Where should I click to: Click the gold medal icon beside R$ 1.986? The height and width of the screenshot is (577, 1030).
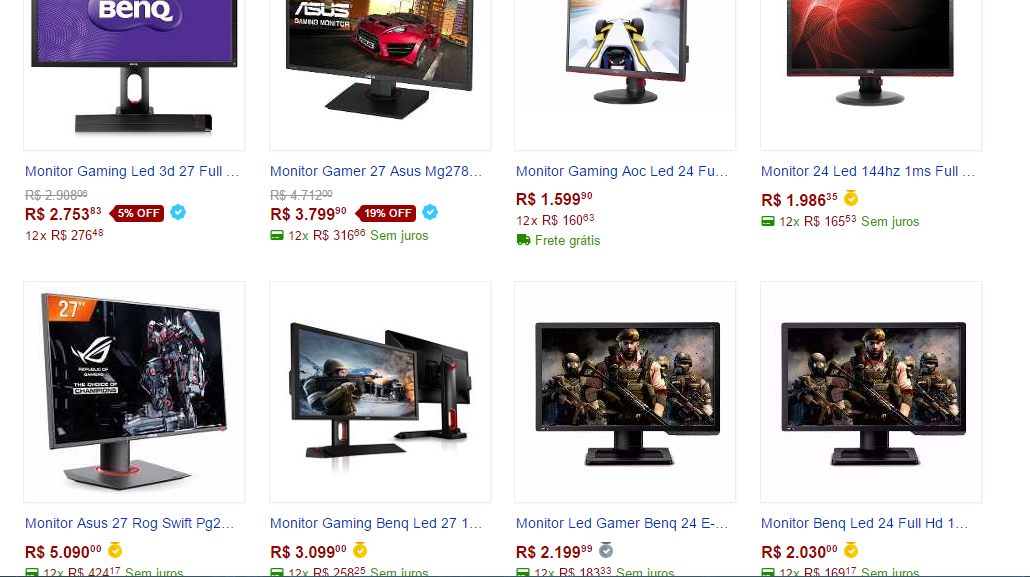(x=851, y=198)
